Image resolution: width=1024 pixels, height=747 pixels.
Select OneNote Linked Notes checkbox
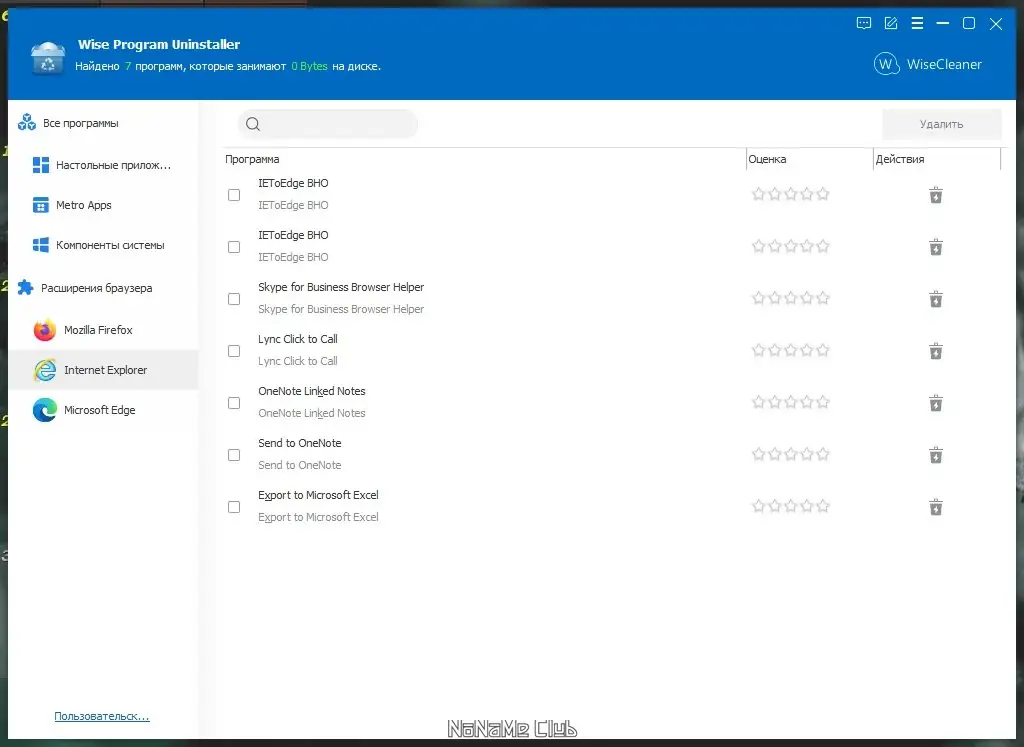point(234,403)
